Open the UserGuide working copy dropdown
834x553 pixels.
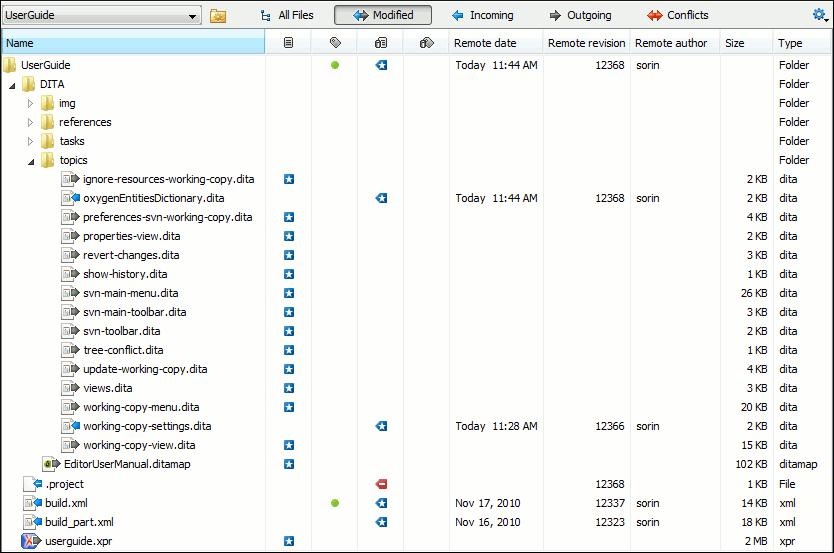tap(102, 16)
